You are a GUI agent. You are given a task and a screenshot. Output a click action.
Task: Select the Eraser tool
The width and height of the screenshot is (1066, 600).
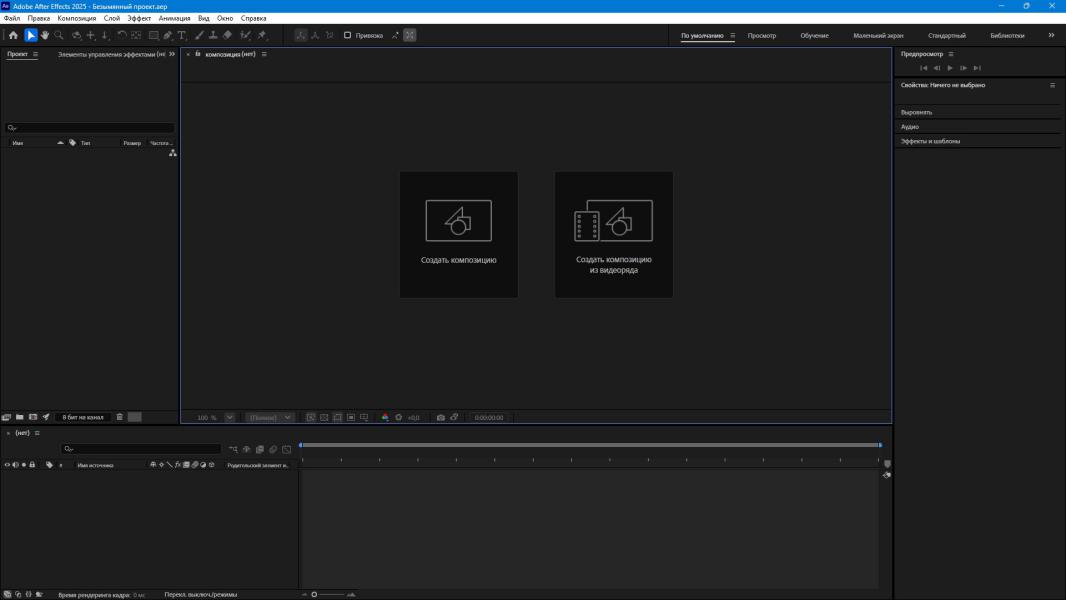point(228,35)
